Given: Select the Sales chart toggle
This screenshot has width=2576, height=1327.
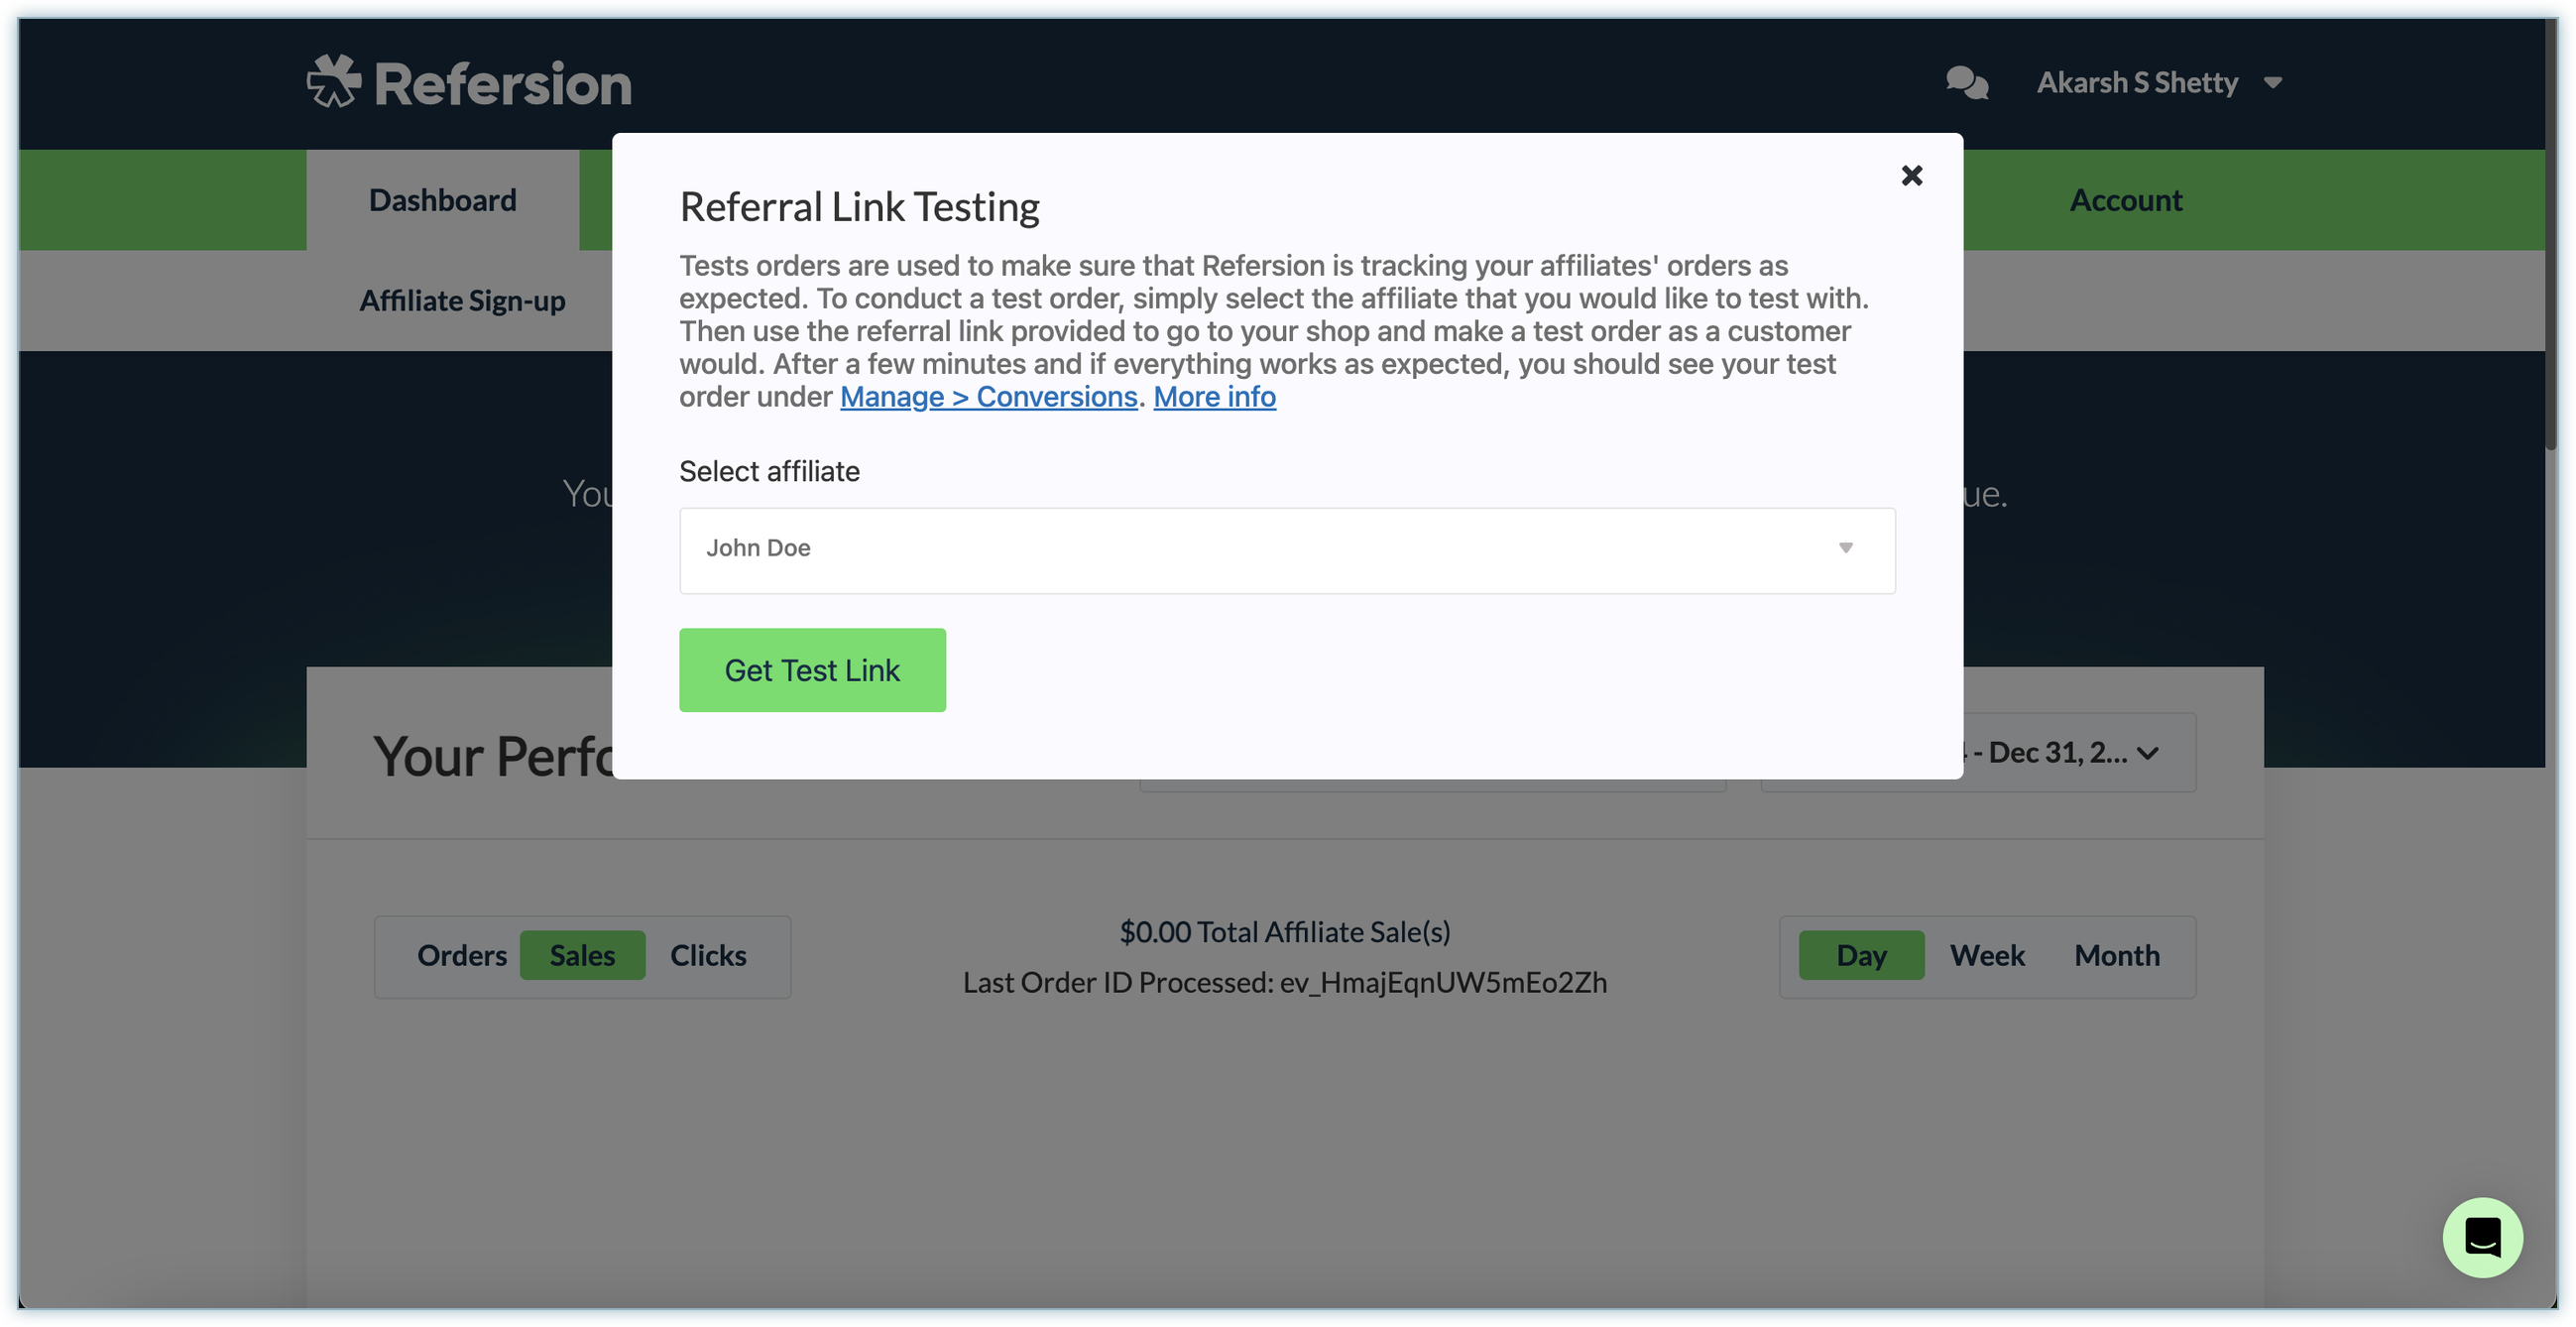Looking at the screenshot, I should click(582, 956).
